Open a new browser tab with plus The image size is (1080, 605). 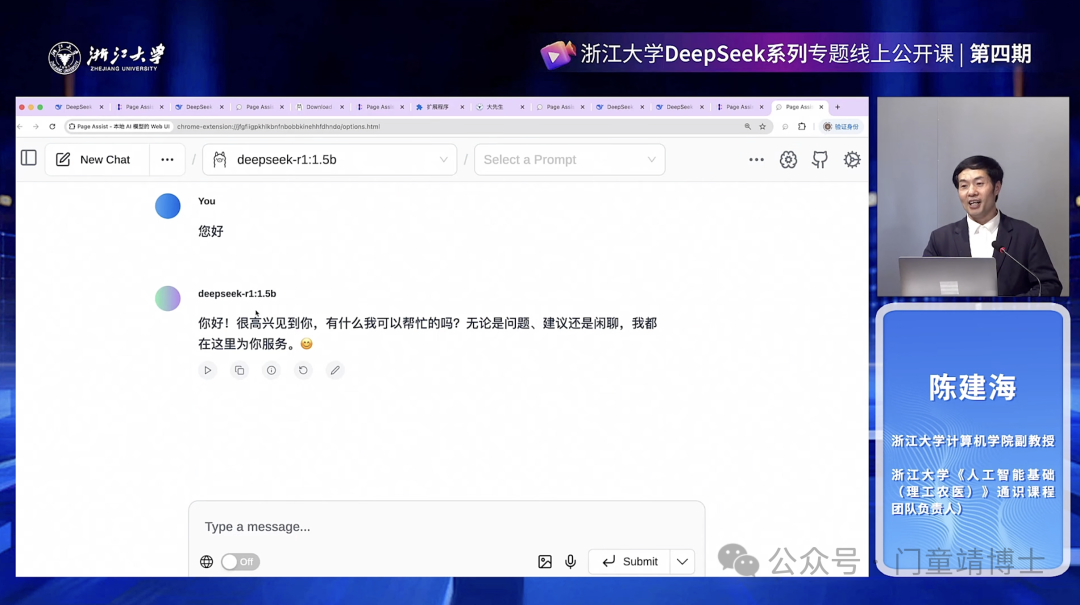click(x=838, y=107)
